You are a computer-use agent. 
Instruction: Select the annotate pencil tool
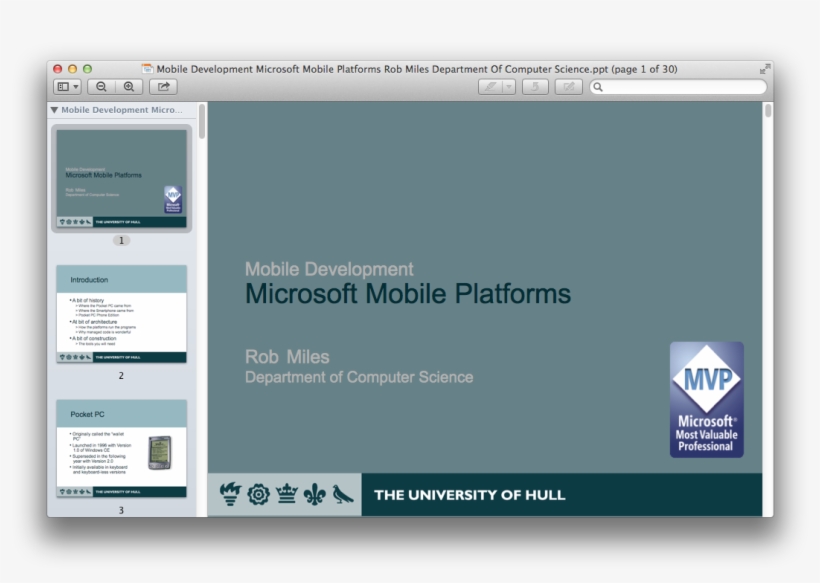pos(490,87)
